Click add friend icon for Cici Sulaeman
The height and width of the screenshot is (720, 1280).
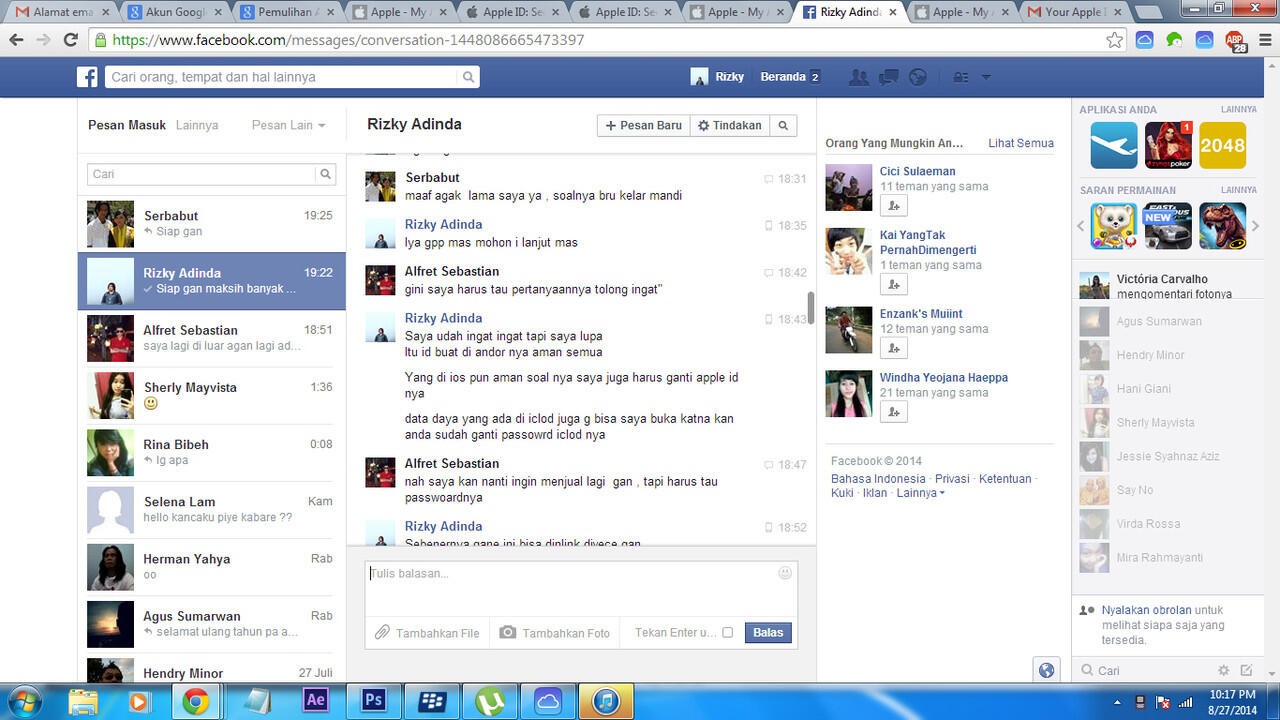tap(893, 205)
